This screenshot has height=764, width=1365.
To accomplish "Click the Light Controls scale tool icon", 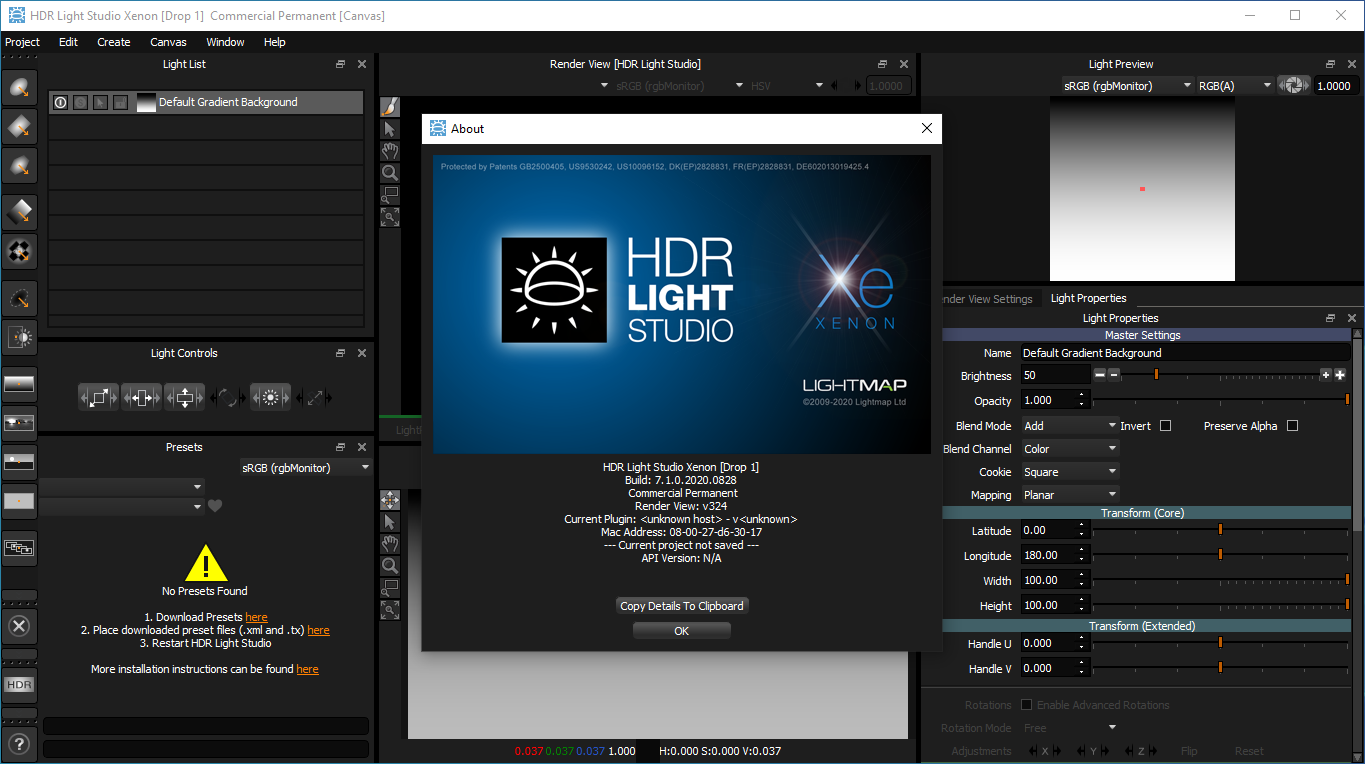I will [x=98, y=397].
